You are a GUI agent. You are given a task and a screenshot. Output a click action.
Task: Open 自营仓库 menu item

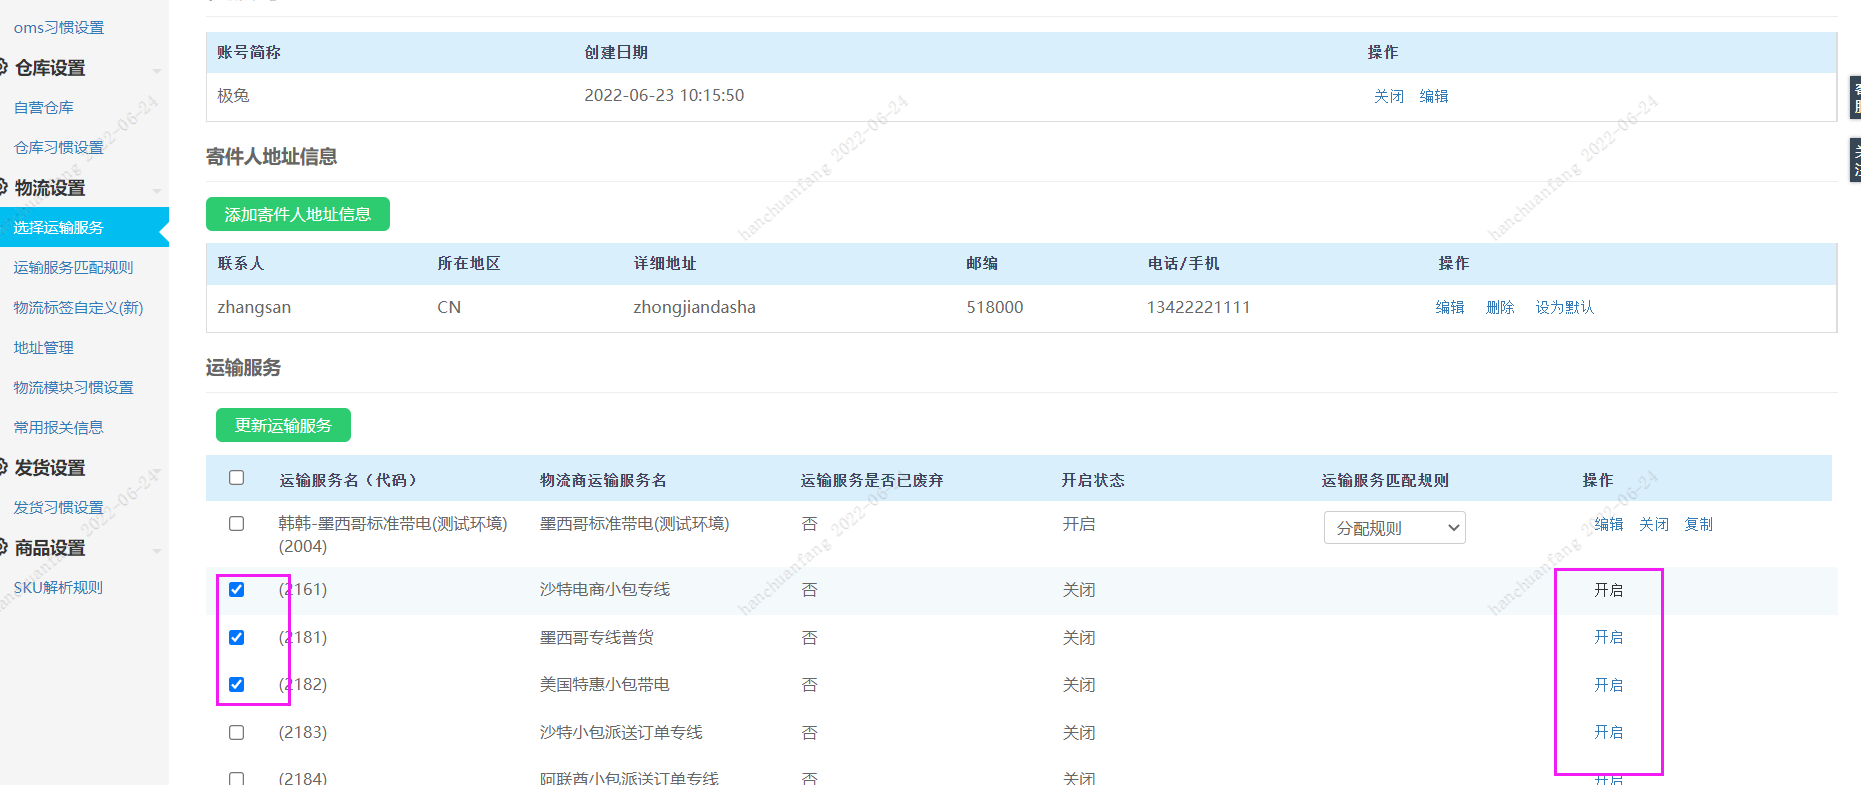click(x=44, y=108)
